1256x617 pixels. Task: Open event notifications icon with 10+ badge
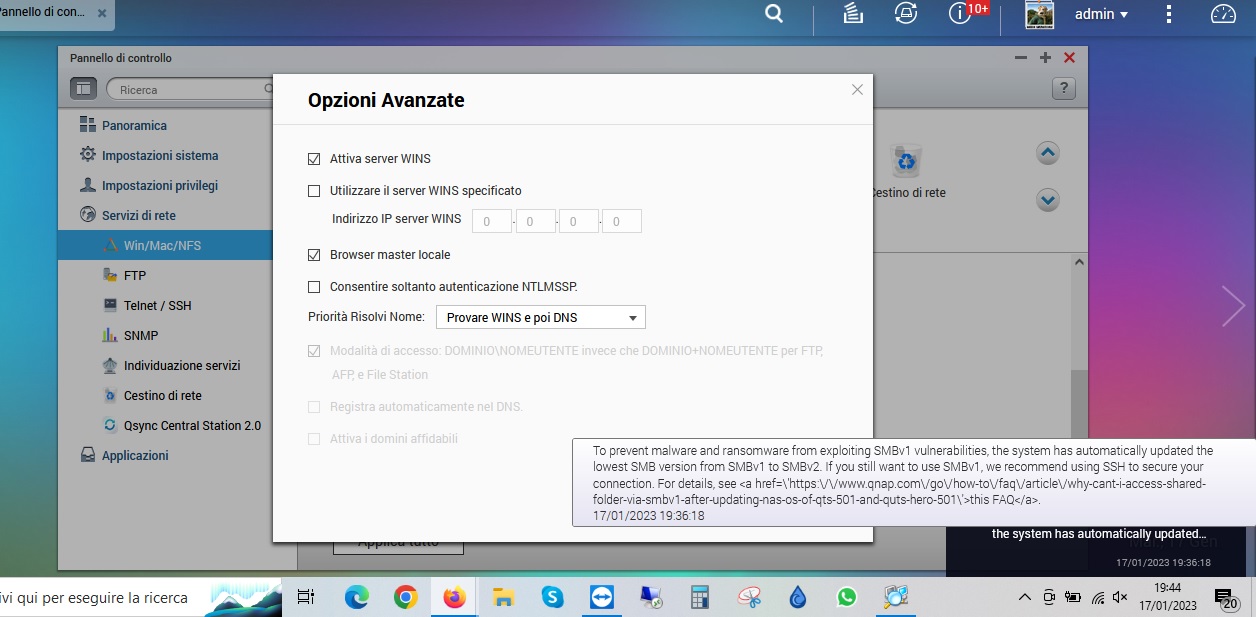(961, 14)
